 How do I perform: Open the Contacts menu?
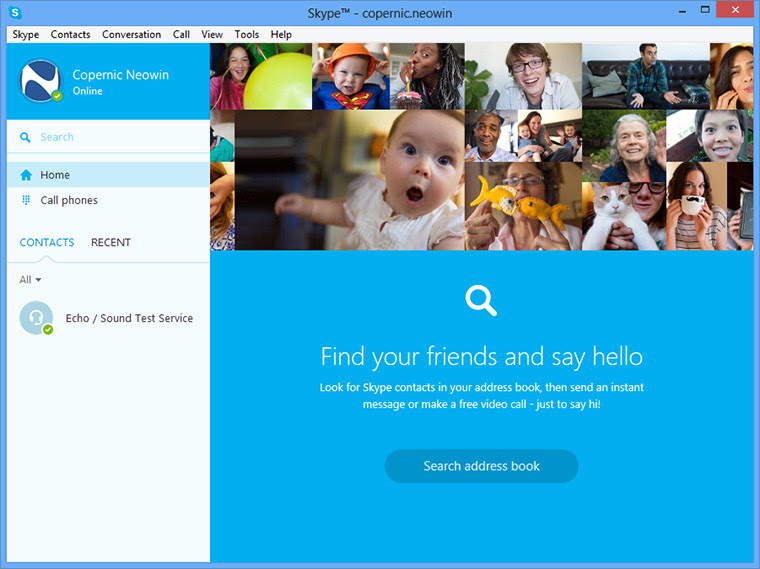point(70,34)
